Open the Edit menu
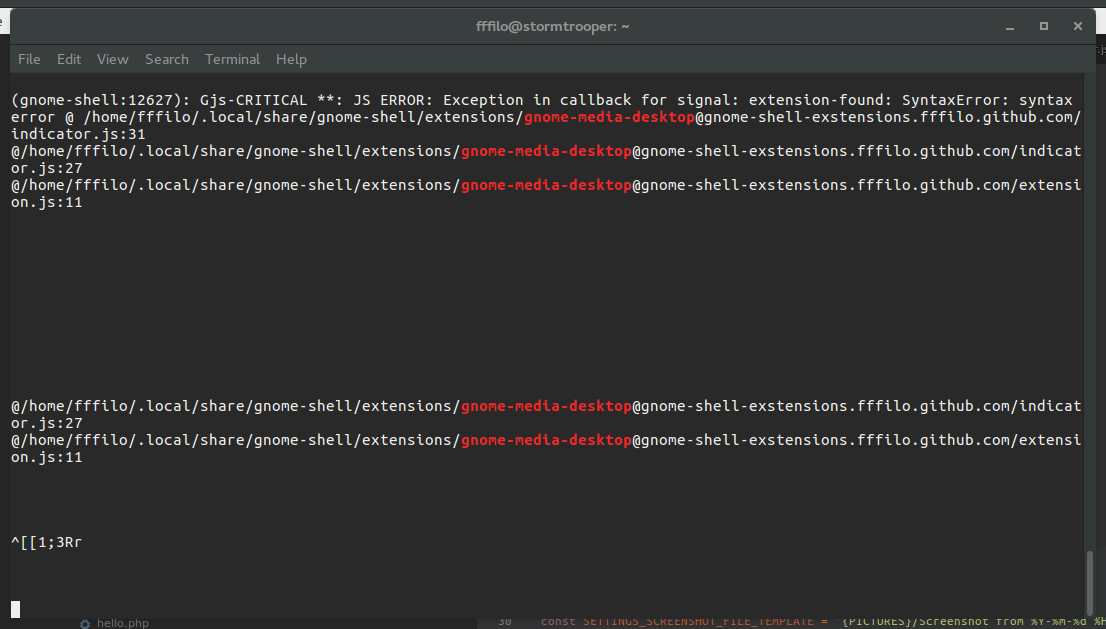The image size is (1106, 629). 69,59
